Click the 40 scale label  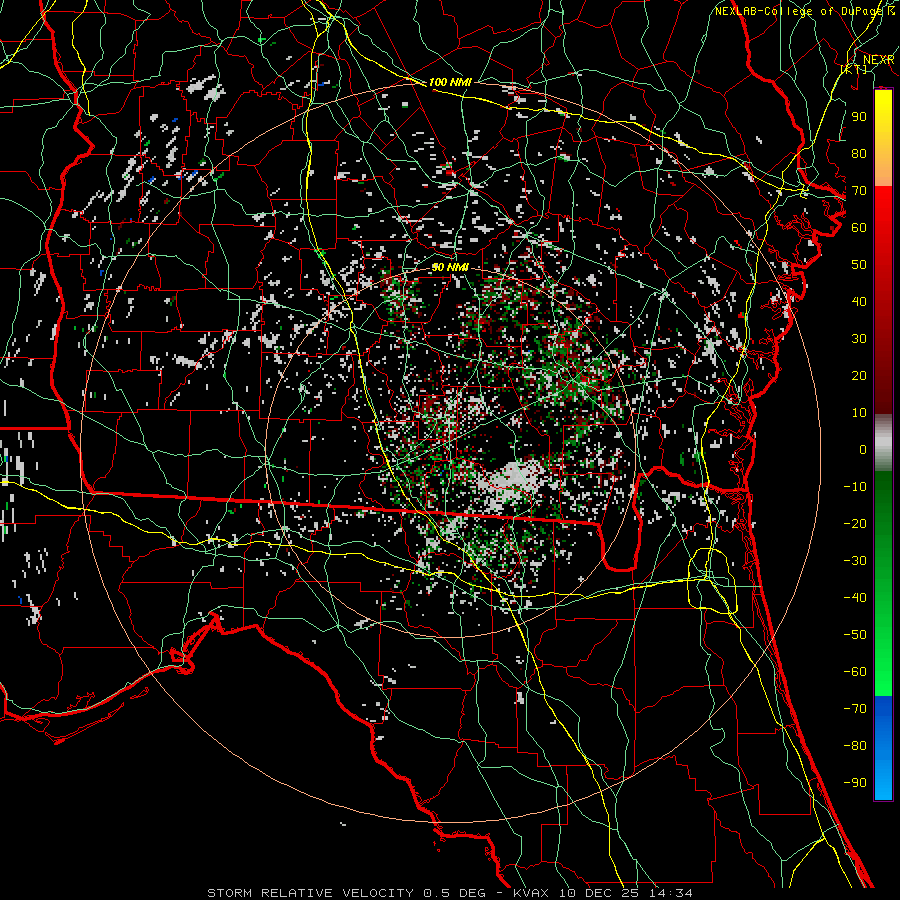pos(859,301)
